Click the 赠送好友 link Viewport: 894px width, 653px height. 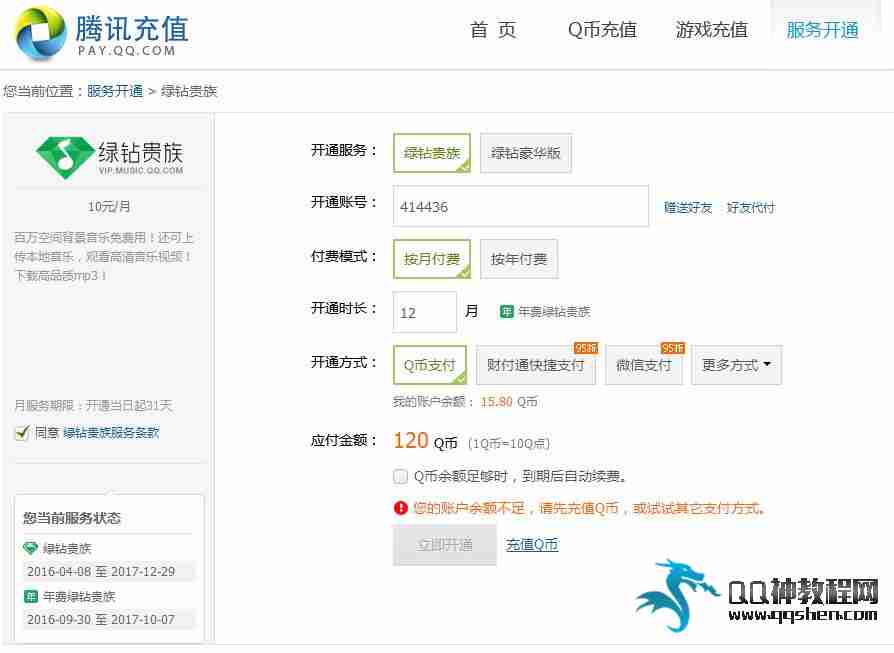pos(688,208)
